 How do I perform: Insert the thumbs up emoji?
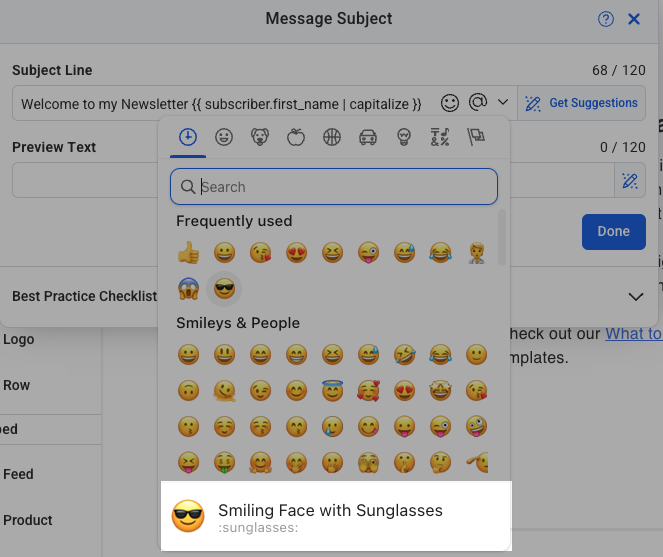[x=187, y=253]
